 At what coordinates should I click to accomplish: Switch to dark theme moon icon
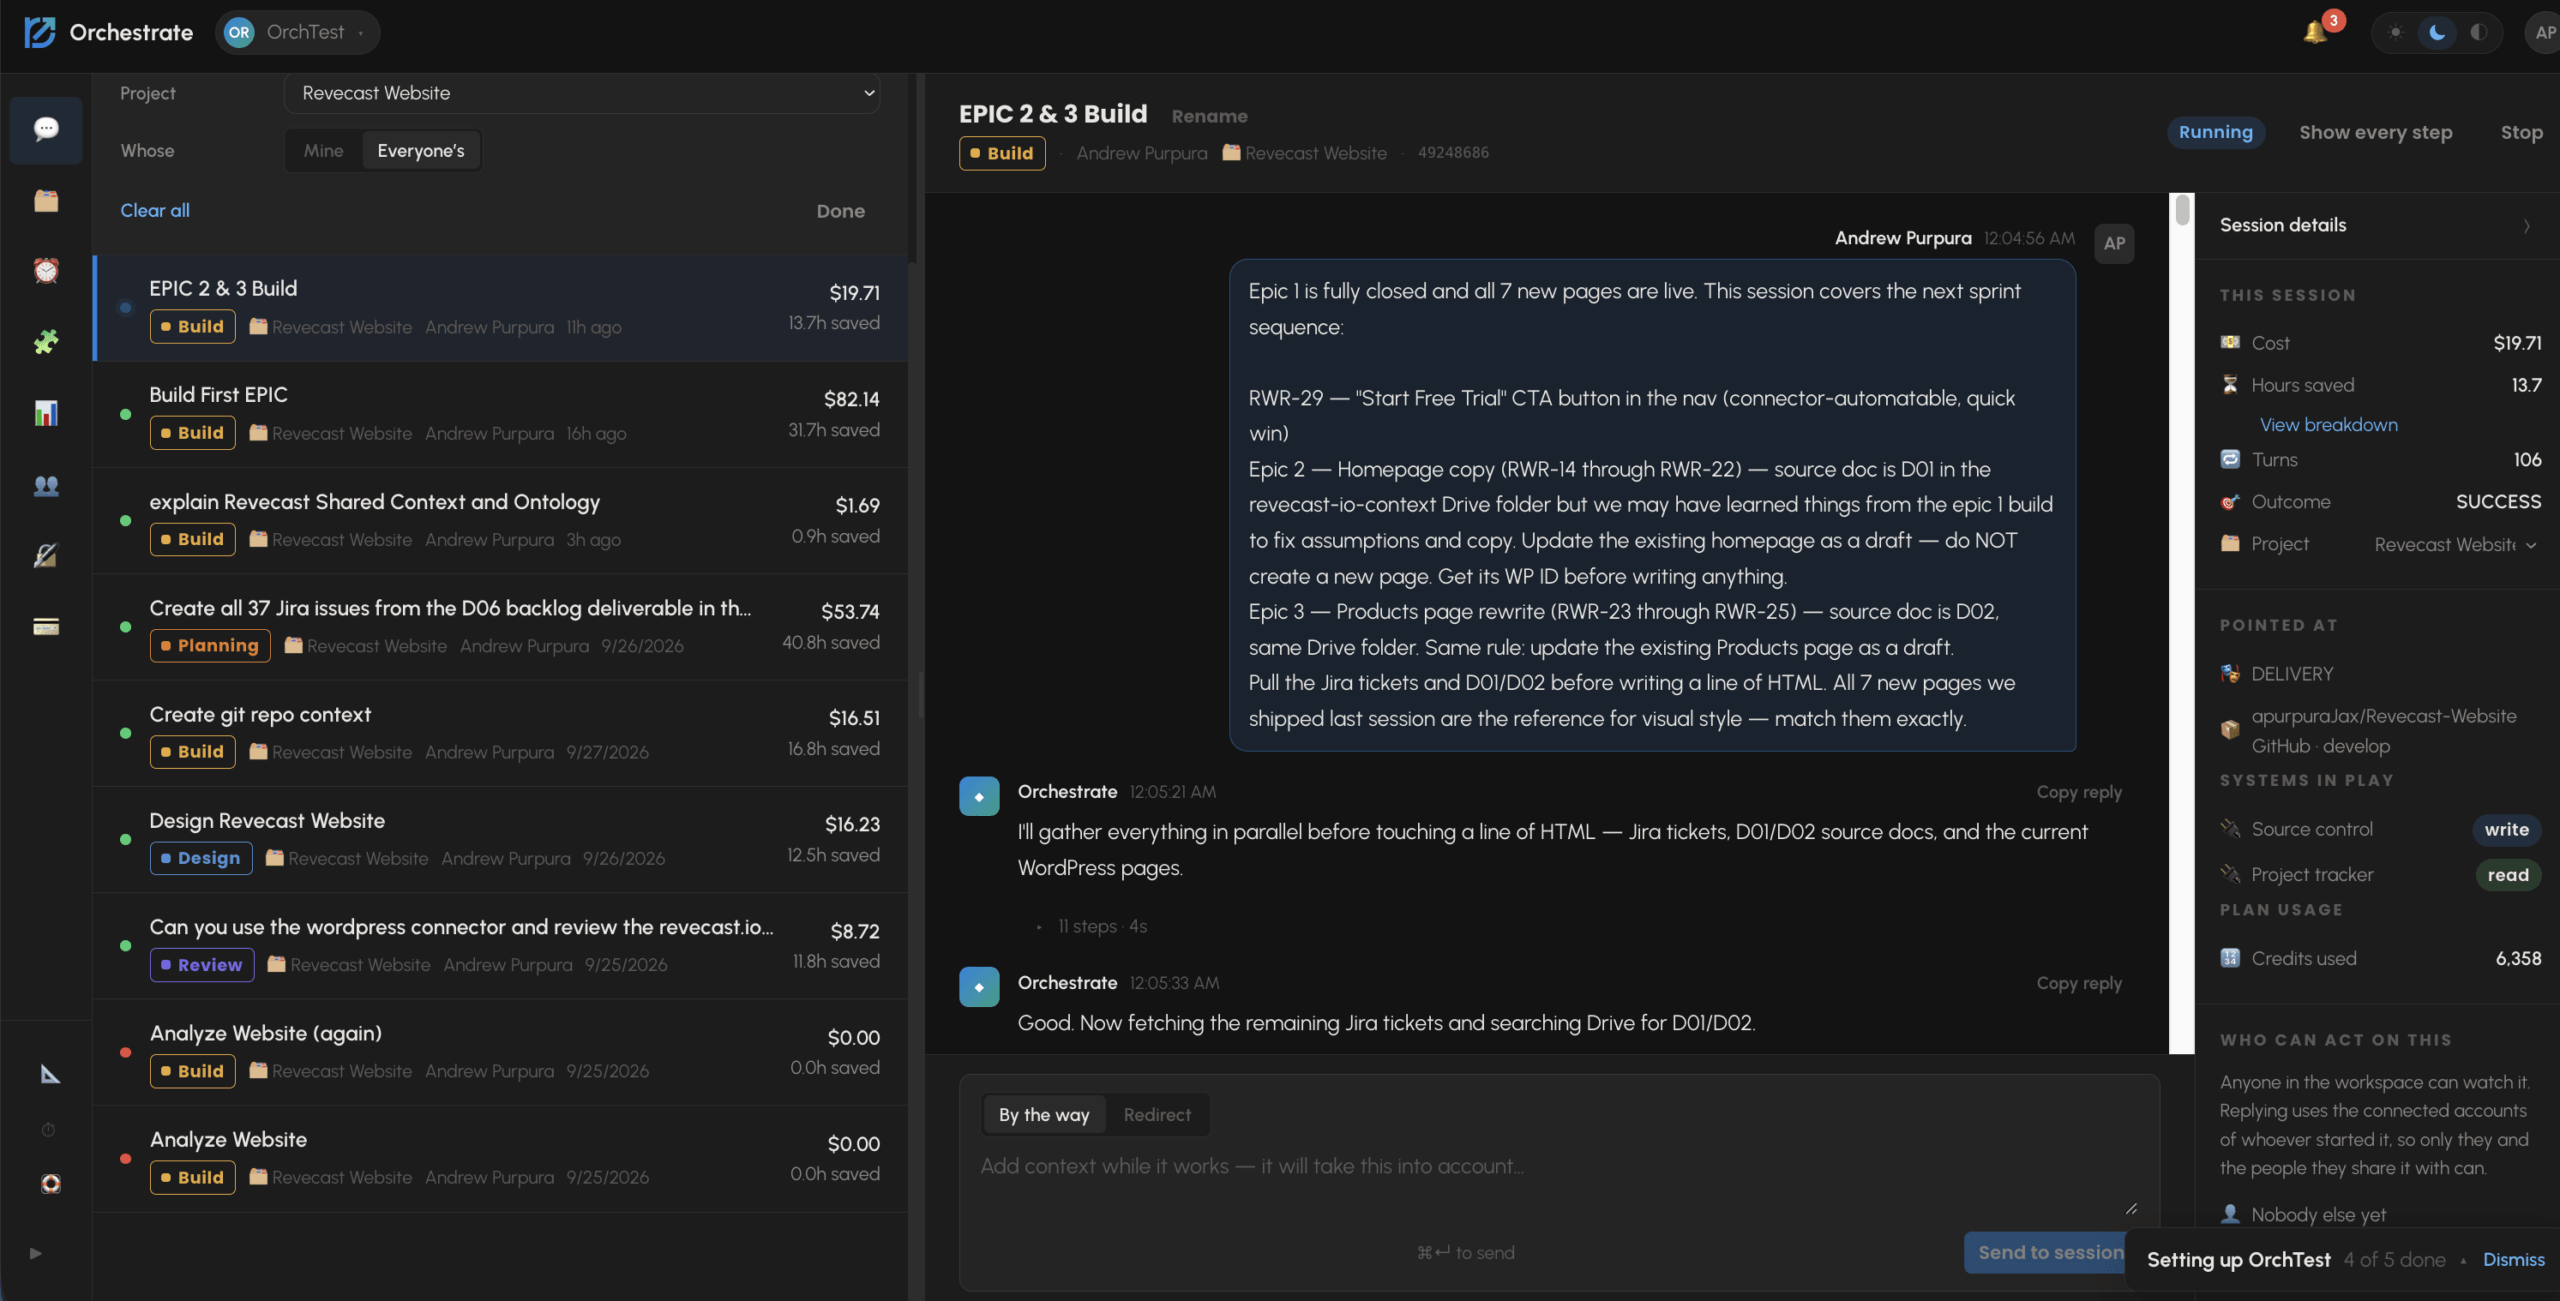[2437, 32]
